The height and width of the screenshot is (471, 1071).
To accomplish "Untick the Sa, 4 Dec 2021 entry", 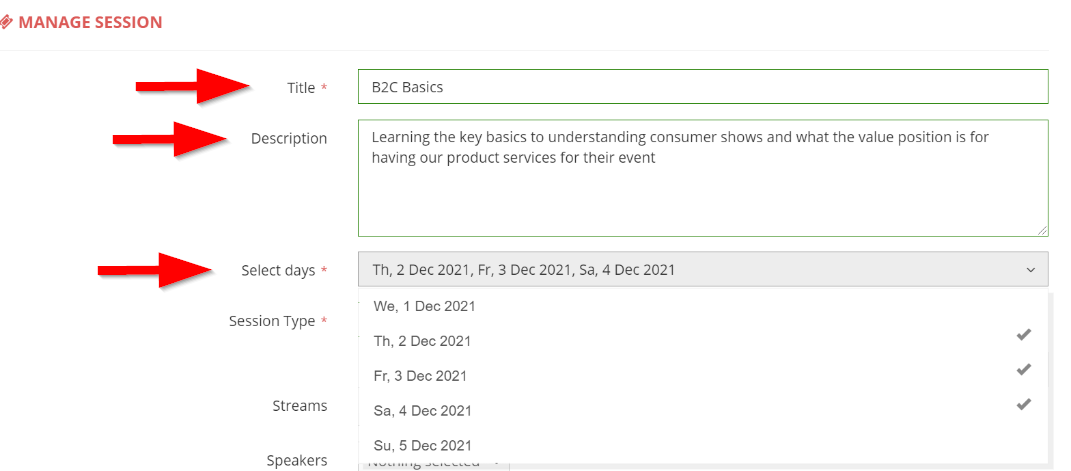I will 703,411.
